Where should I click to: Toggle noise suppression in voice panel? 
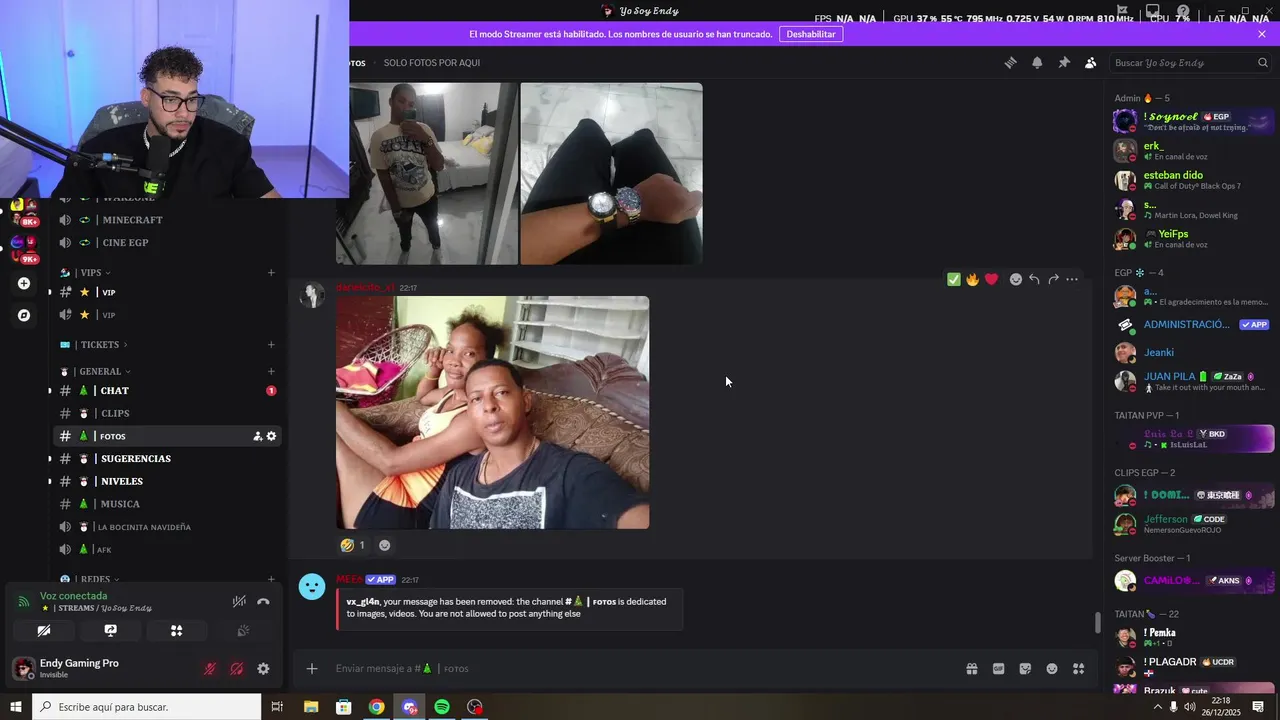pos(239,601)
